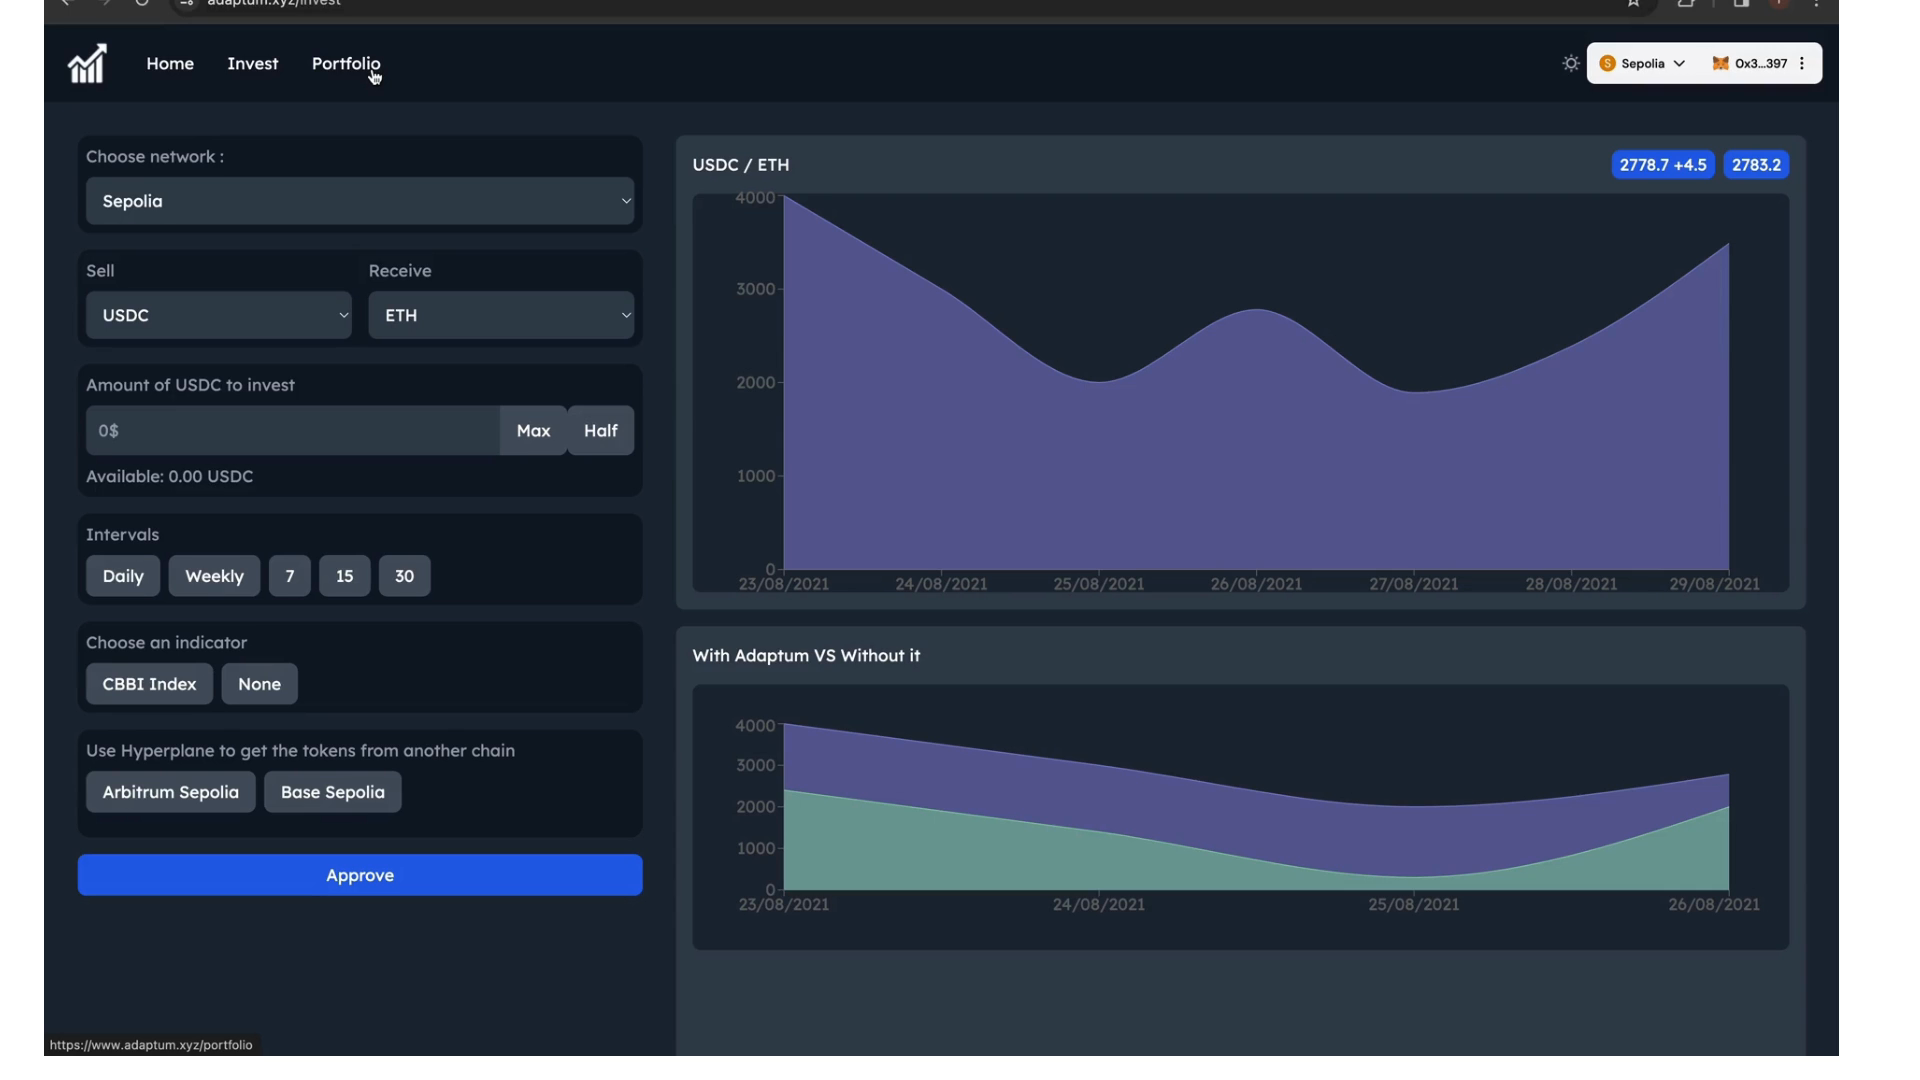
Task: Click the orange Sepolia network badge icon
Action: pos(1607,63)
